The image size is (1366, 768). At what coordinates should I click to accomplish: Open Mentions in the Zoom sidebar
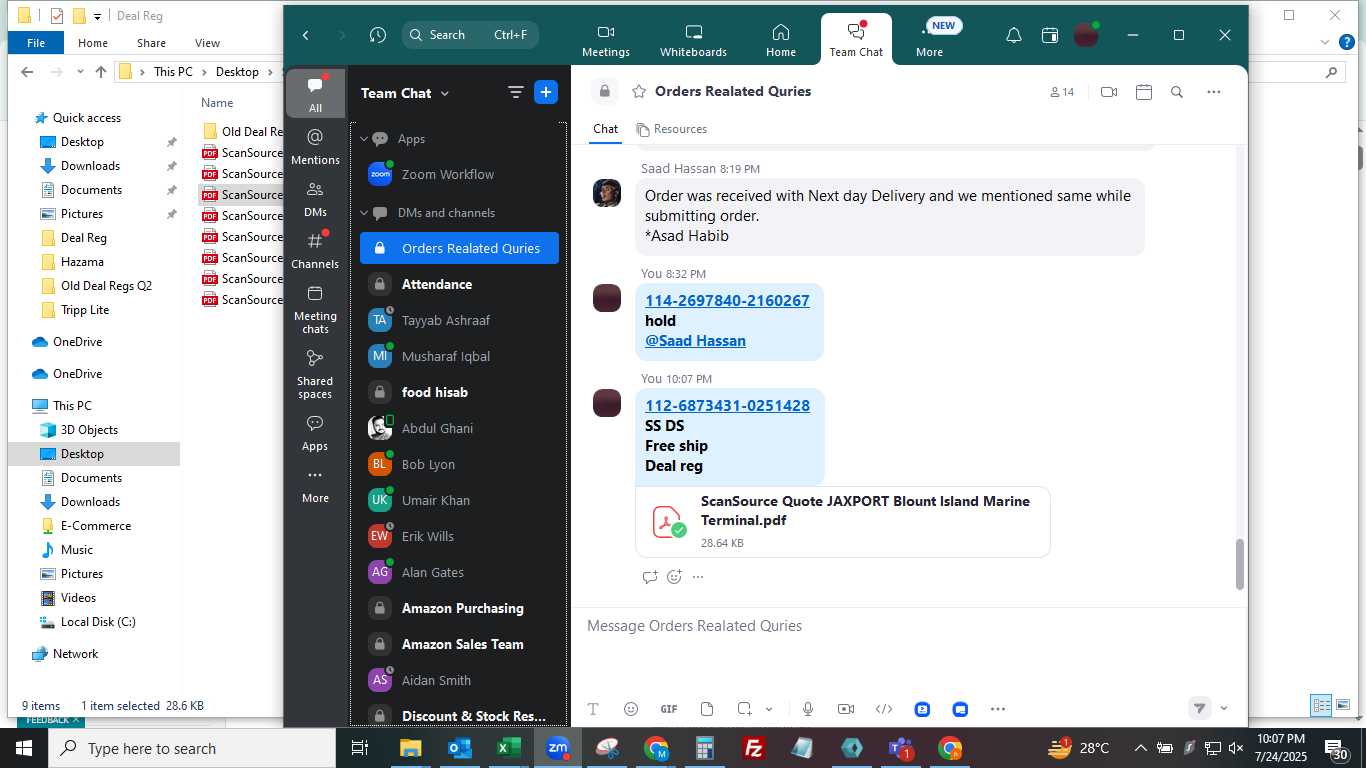[x=315, y=146]
